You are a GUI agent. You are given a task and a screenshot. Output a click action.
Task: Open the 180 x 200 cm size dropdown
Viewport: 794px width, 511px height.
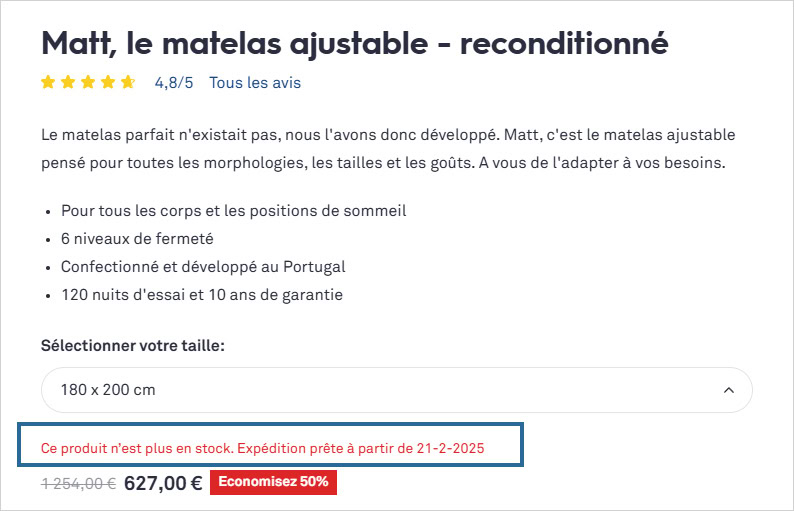[396, 389]
